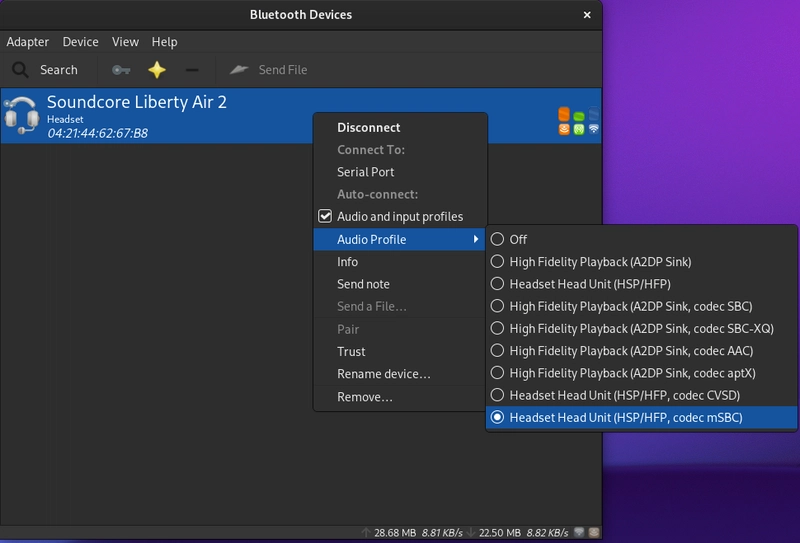Click the Trust star icon in toolbar
Viewport: 800px width, 543px height.
(x=157, y=70)
